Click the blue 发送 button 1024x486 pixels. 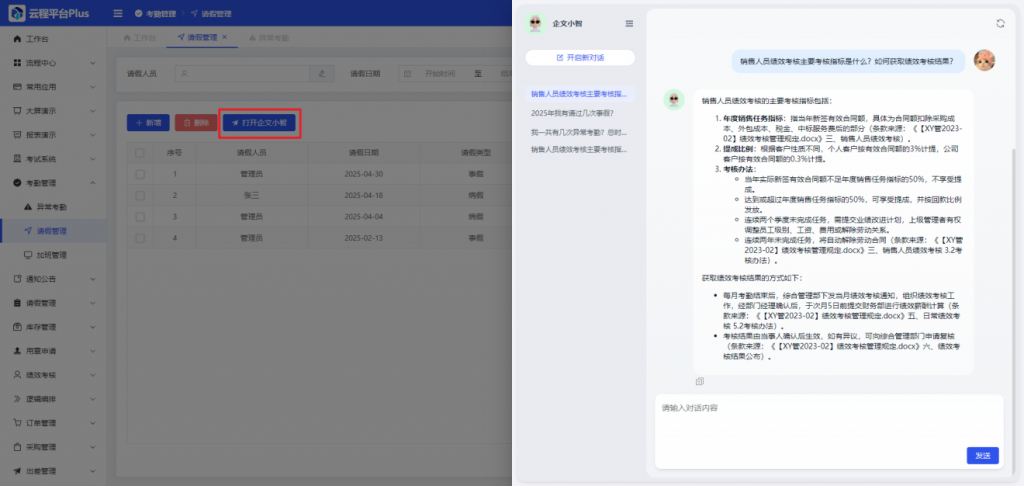coord(983,455)
